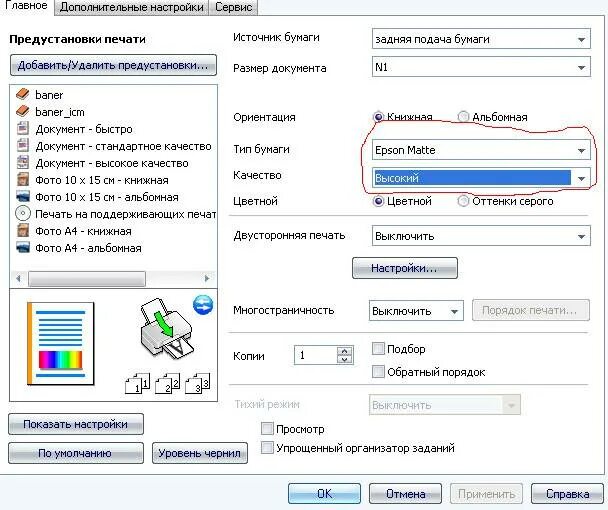Select 'Альбомная' orientation
Screen dimensions: 608x510
coord(463,117)
